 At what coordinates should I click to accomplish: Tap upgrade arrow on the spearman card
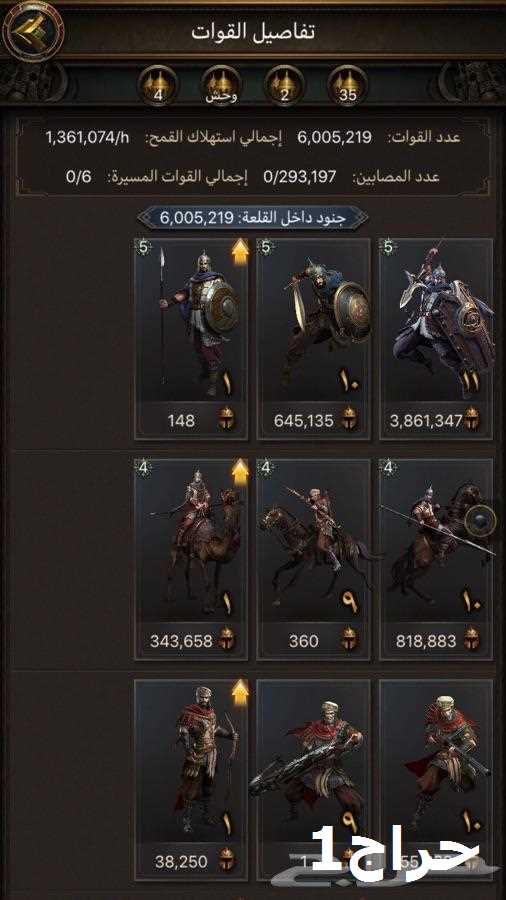point(240,253)
